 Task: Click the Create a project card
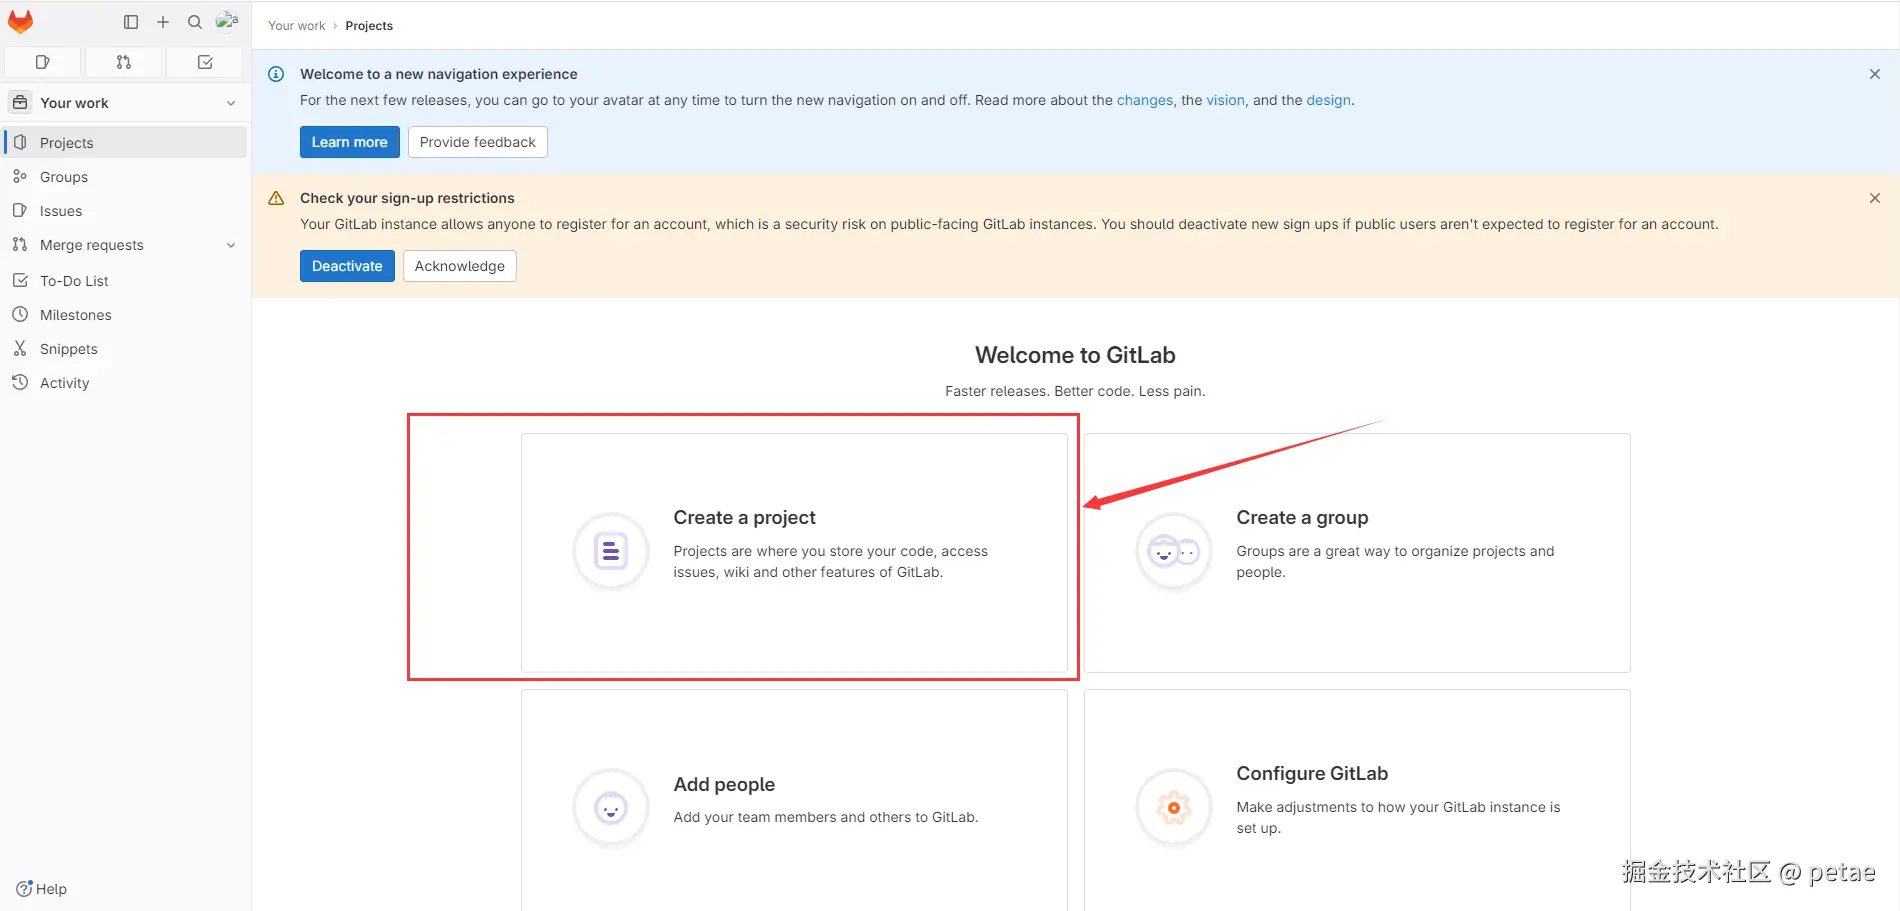794,552
